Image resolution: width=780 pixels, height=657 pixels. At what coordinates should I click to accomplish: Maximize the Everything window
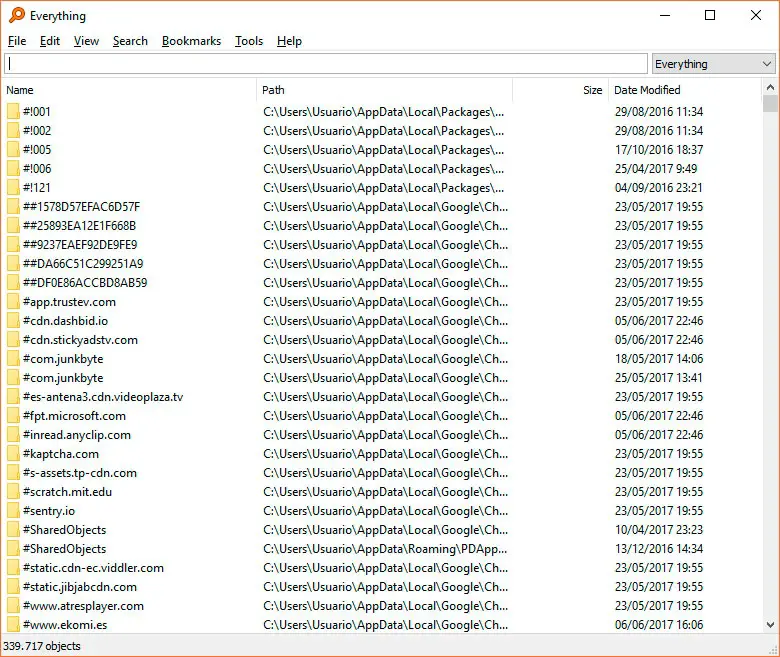pyautogui.click(x=710, y=15)
